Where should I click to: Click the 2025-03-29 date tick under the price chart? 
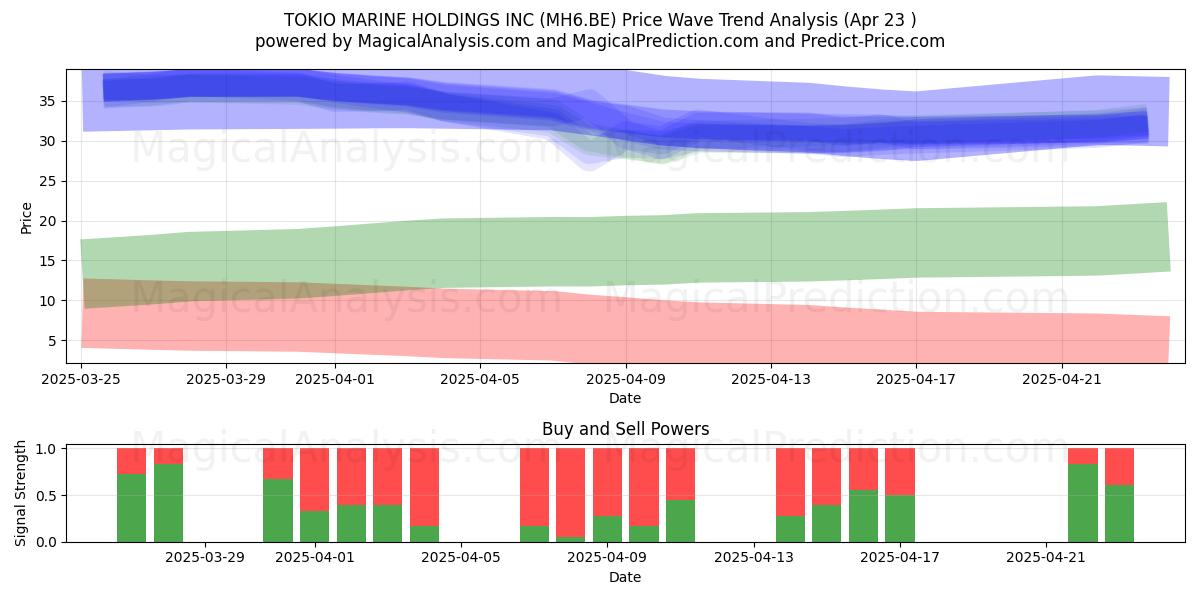pyautogui.click(x=226, y=379)
